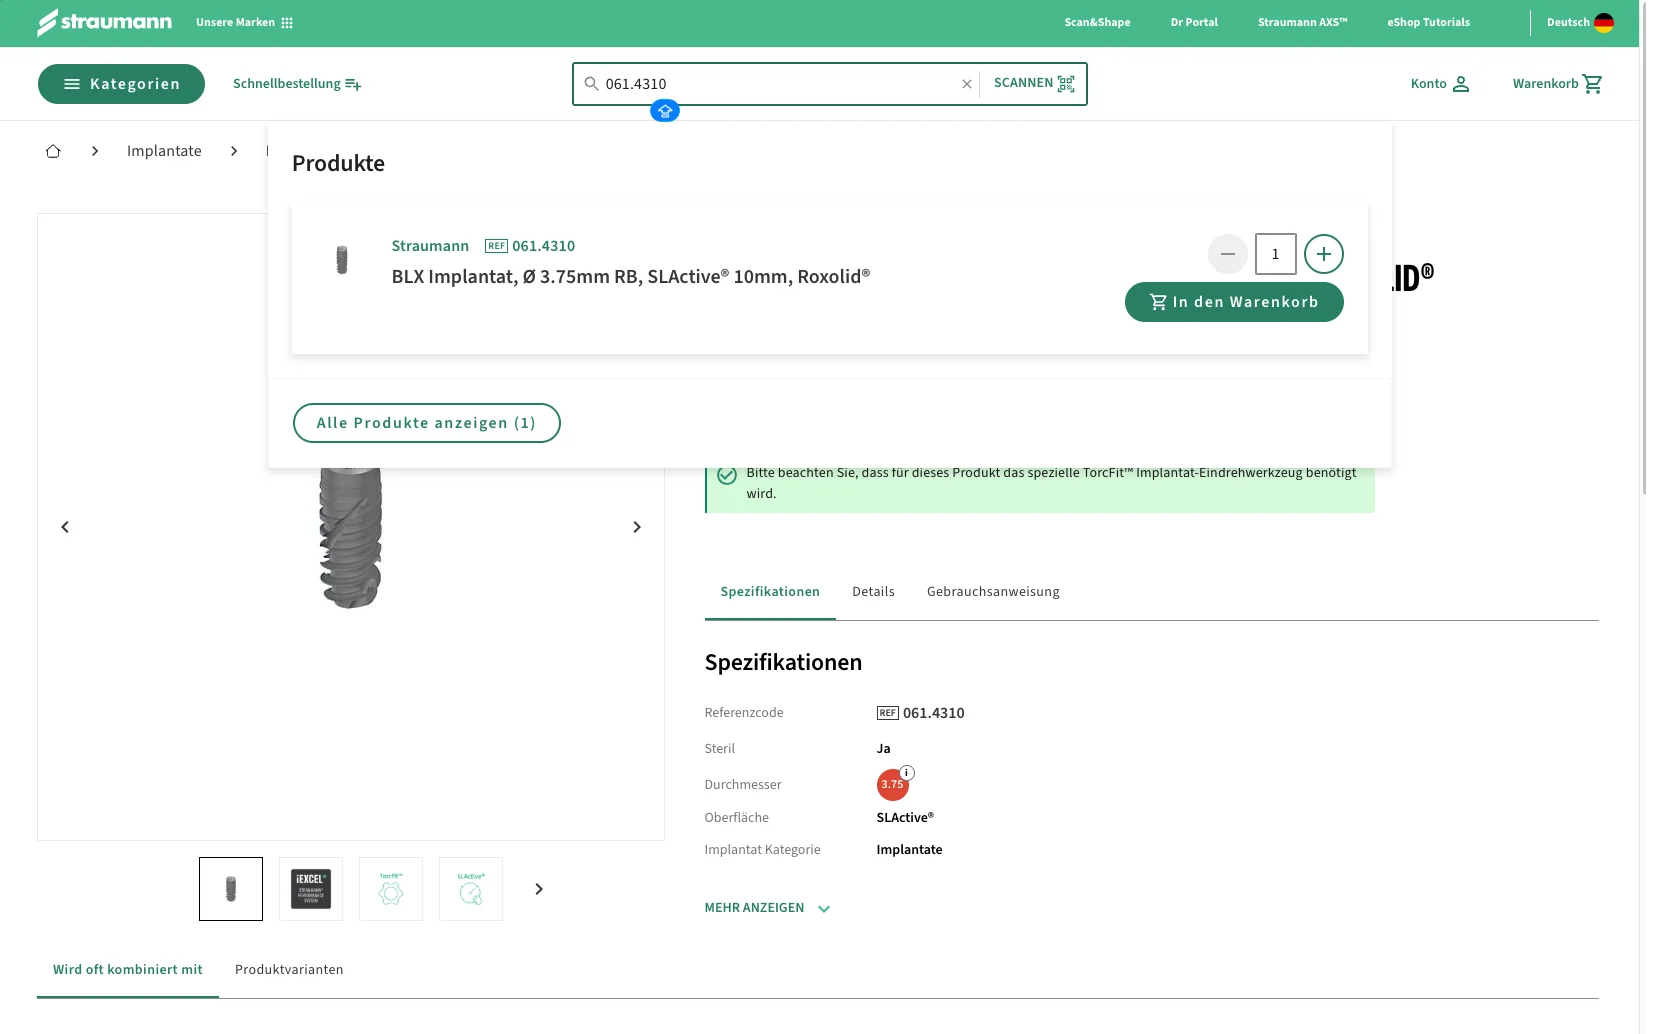Screen dimensions: 1654x1034
Task: Go to home via breadcrumb house icon
Action: coord(53,151)
